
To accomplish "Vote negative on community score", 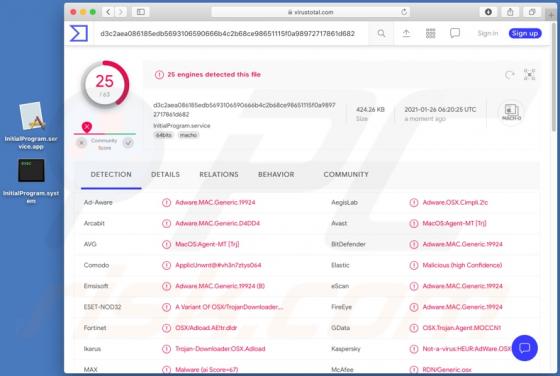I will click(x=82, y=143).
